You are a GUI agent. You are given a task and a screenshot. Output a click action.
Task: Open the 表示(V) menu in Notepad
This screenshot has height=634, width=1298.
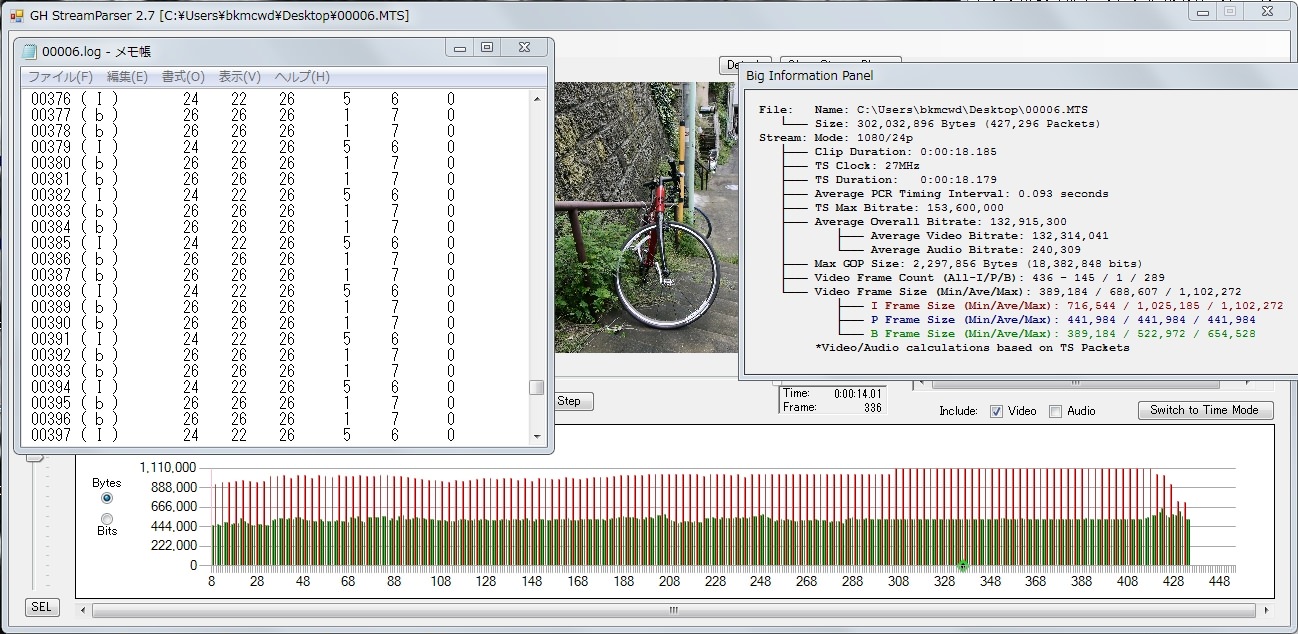239,77
